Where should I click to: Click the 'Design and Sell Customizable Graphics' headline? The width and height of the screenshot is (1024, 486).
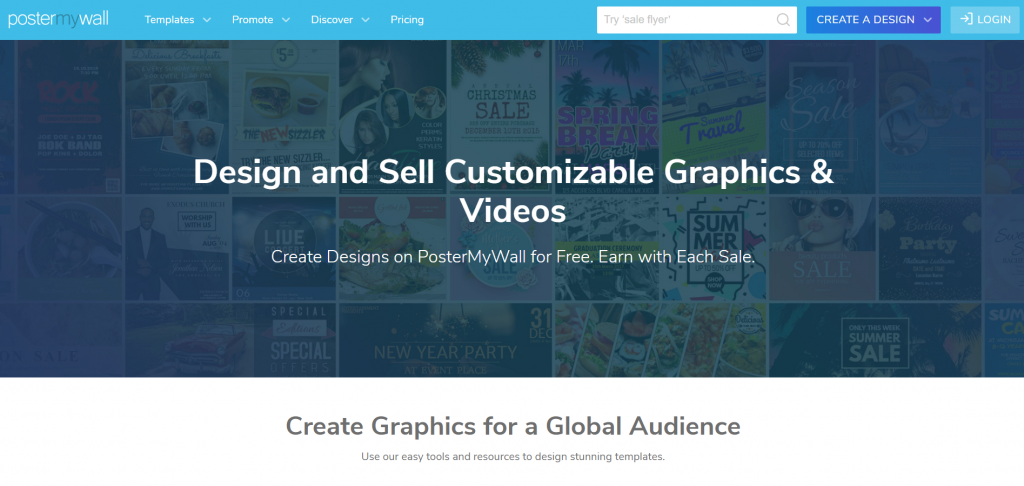[513, 191]
